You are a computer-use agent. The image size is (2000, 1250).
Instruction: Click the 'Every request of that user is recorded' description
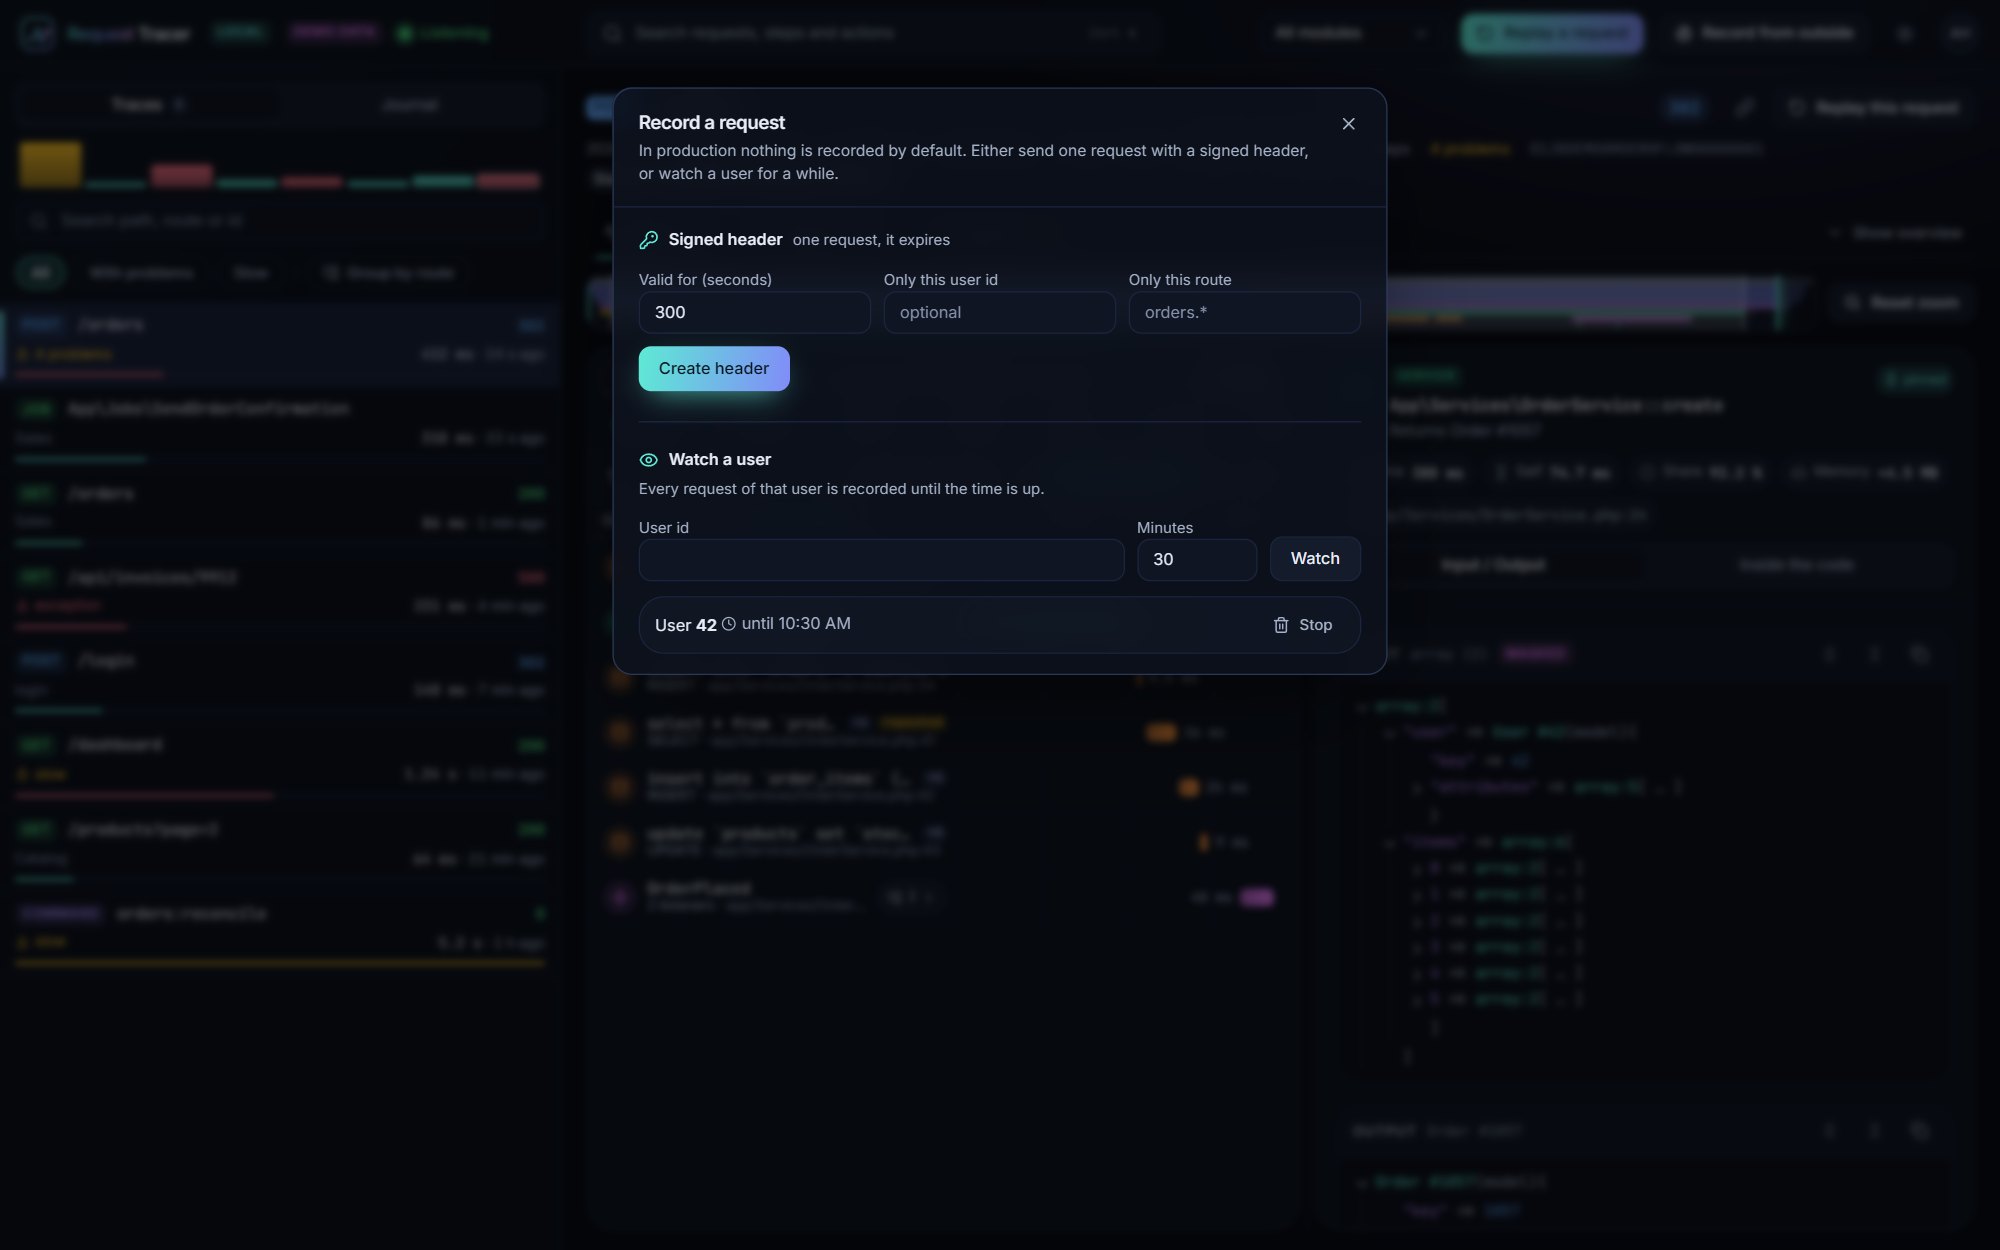point(841,489)
